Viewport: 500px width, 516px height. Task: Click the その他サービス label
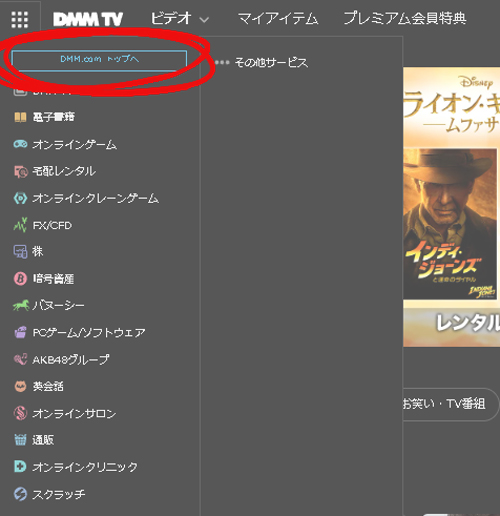pos(271,62)
